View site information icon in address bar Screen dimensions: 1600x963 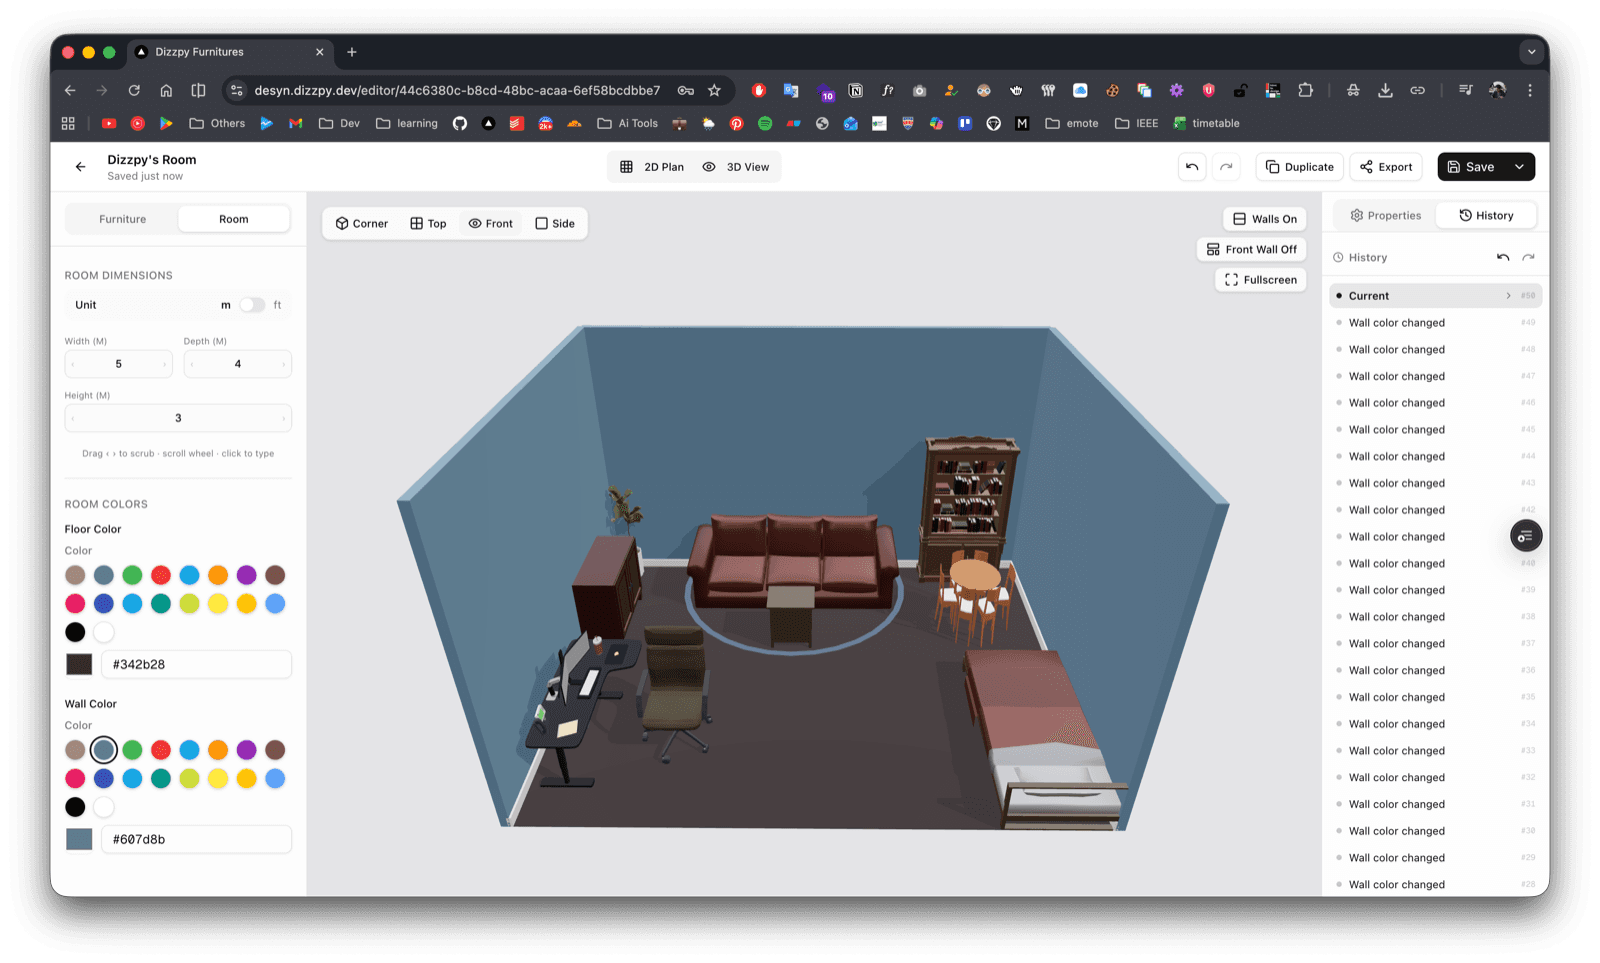(x=237, y=90)
